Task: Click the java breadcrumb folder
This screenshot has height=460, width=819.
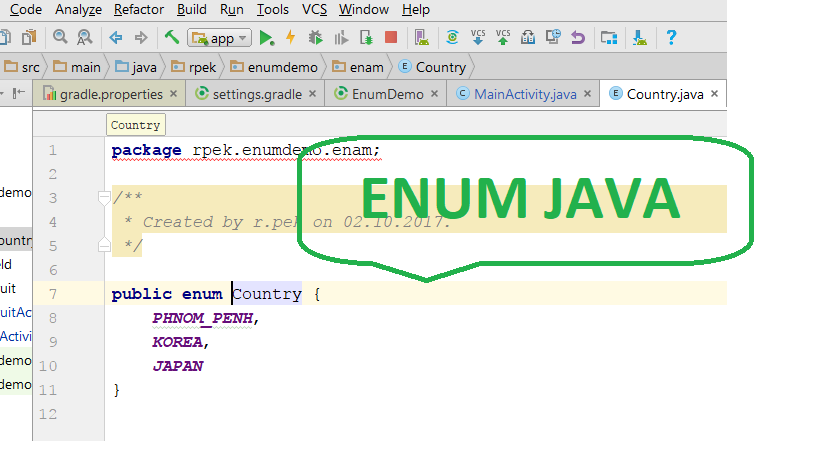Action: pos(136,67)
